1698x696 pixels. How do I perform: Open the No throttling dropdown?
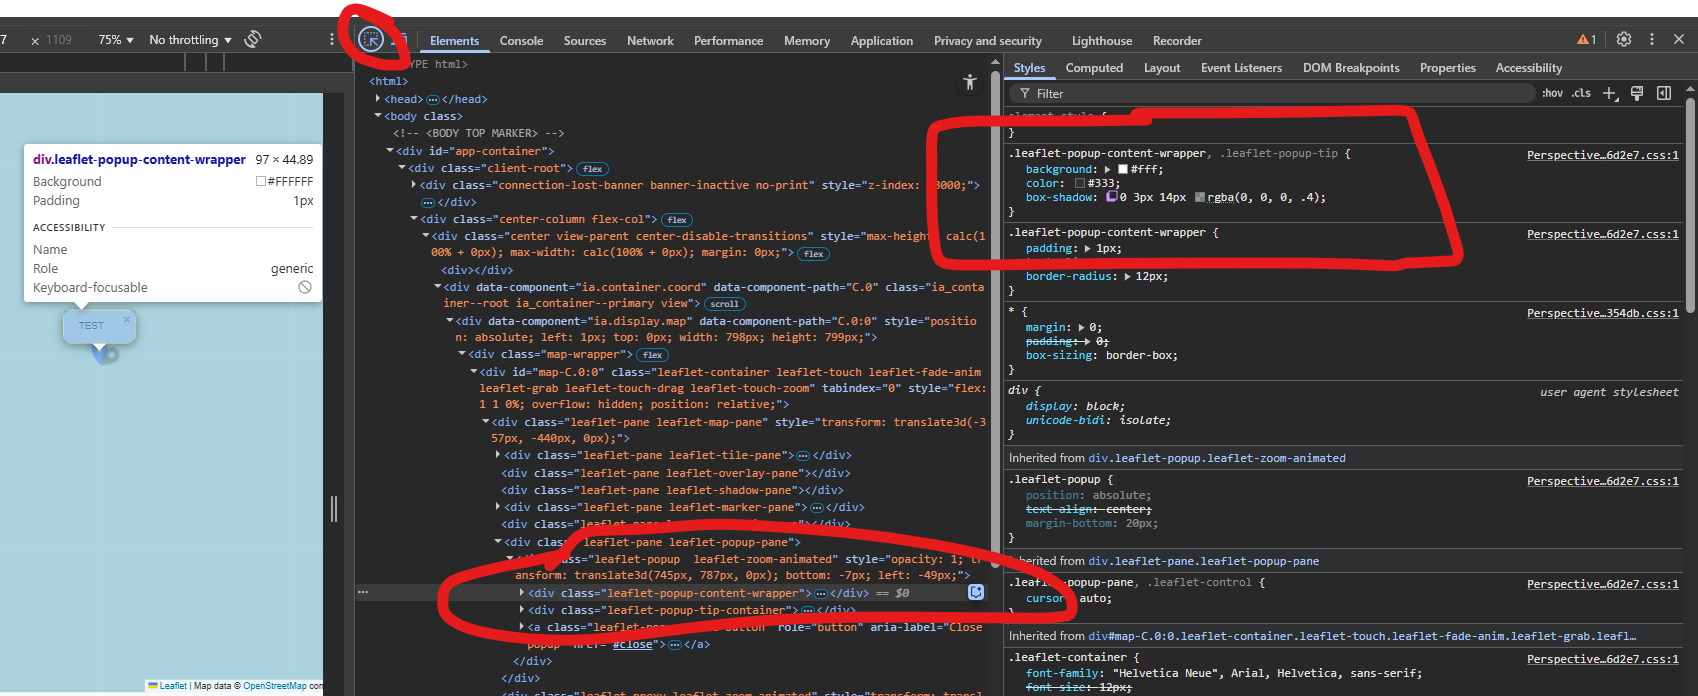coord(190,40)
